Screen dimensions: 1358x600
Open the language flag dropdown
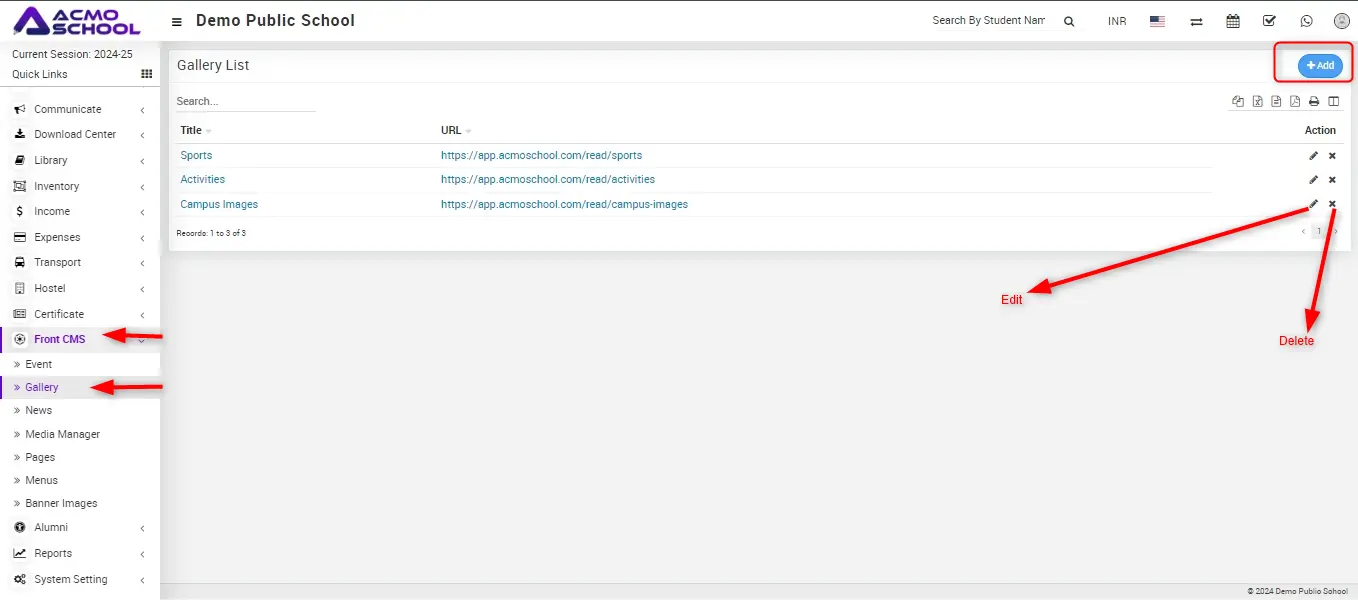1157,21
